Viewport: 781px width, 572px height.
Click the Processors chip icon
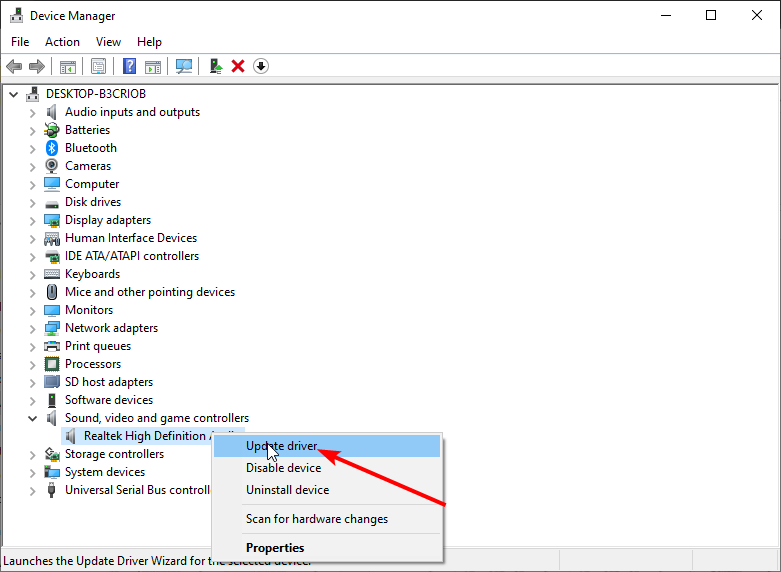(x=52, y=364)
